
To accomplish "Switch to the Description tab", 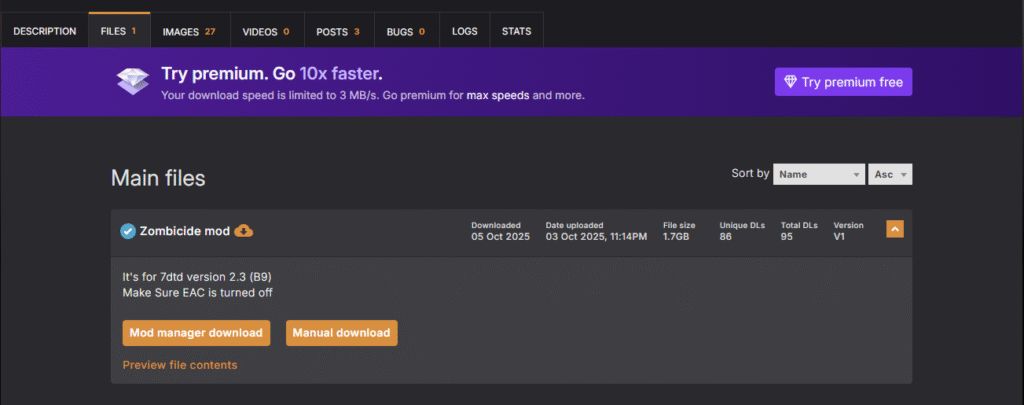I will point(44,31).
